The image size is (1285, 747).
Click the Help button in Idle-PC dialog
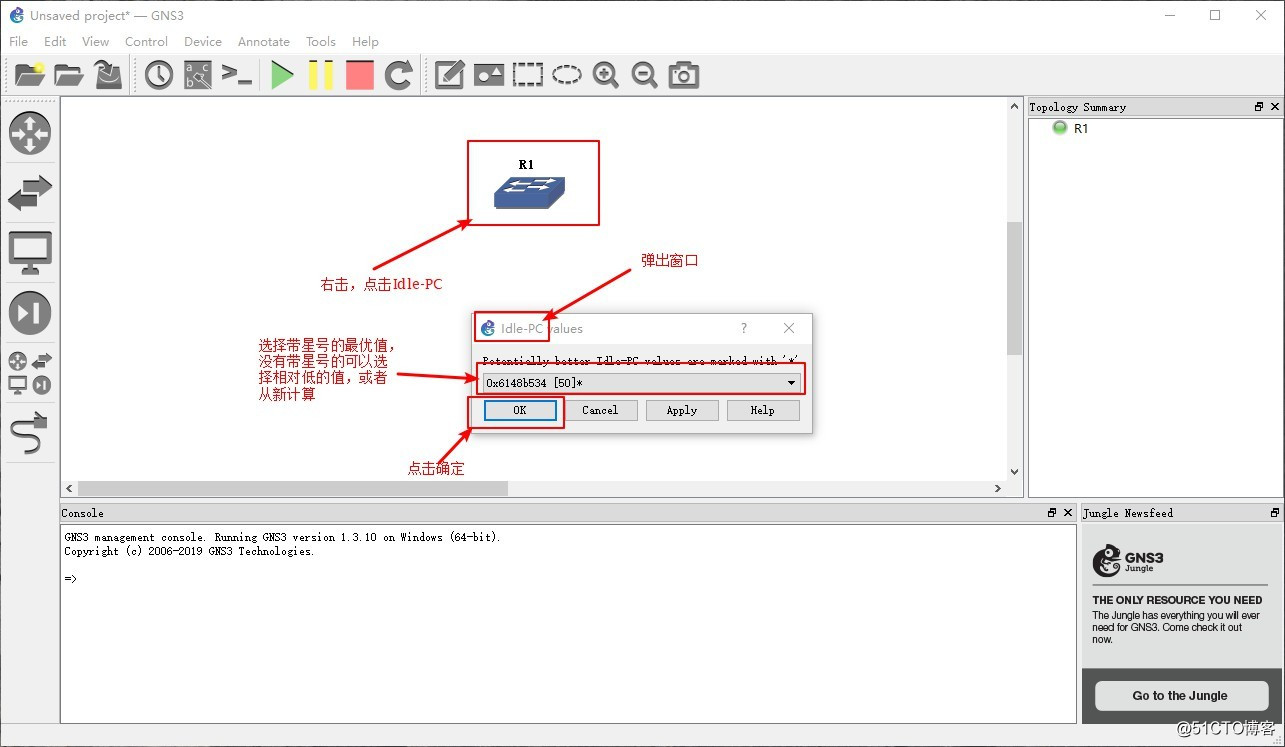point(762,410)
